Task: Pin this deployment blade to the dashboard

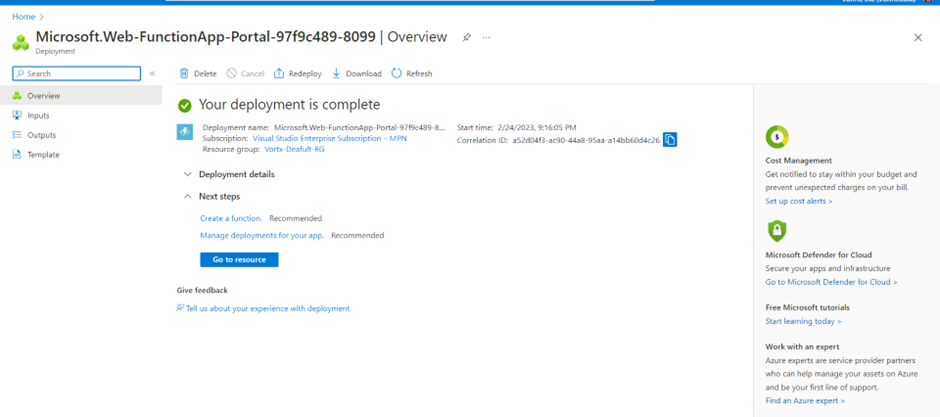Action: click(x=466, y=37)
